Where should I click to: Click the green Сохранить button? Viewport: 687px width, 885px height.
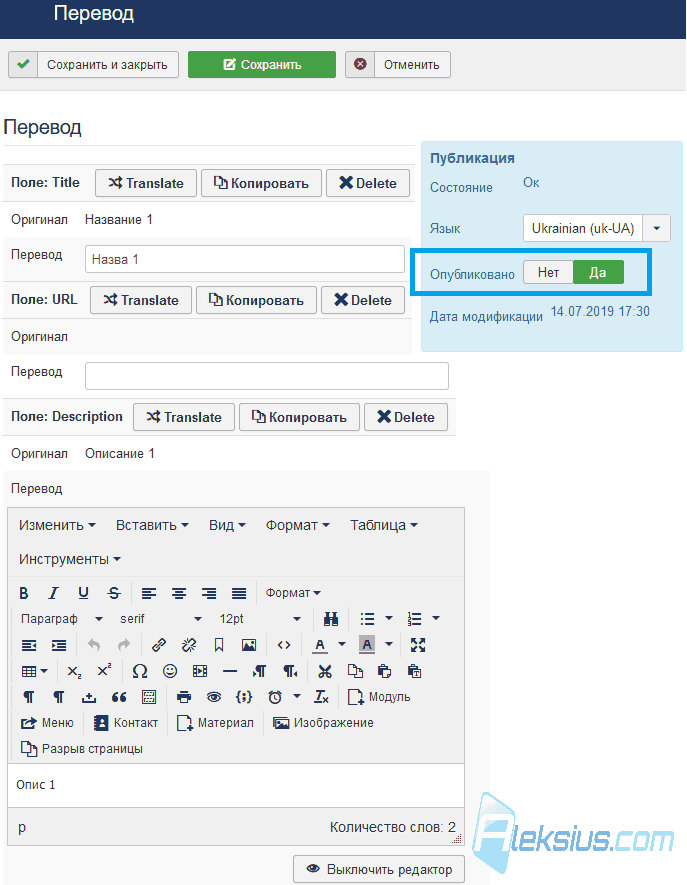tap(262, 64)
